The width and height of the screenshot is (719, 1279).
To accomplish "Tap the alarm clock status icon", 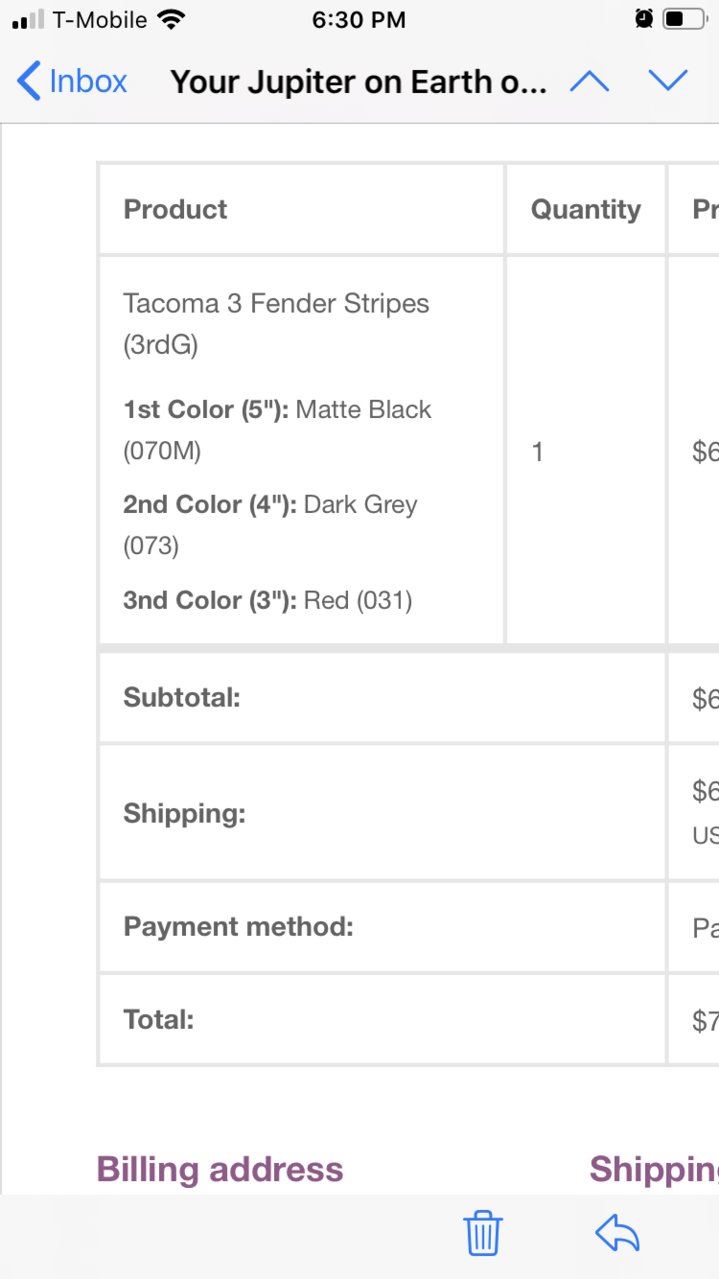I will click(644, 19).
